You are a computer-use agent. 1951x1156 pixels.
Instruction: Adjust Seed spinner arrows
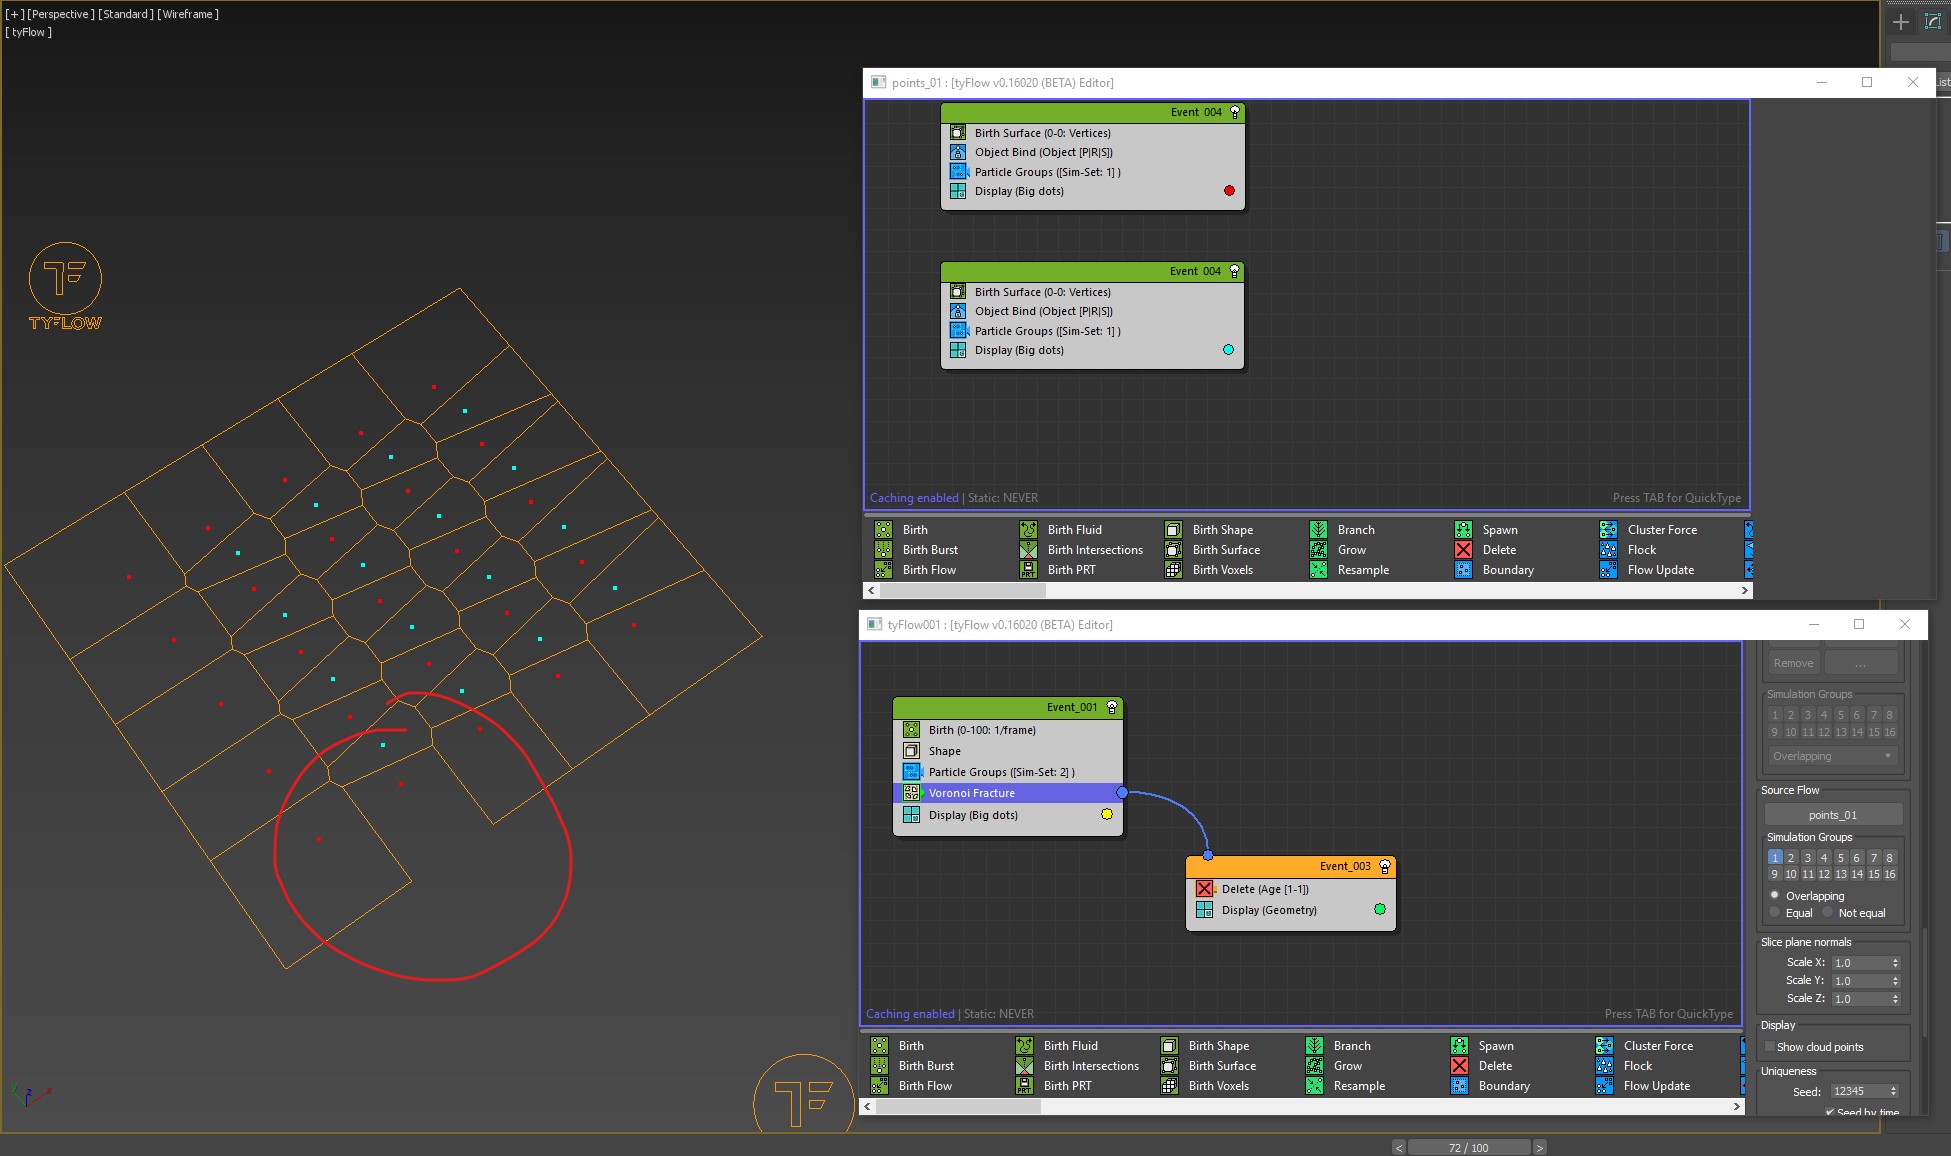(x=1893, y=1091)
